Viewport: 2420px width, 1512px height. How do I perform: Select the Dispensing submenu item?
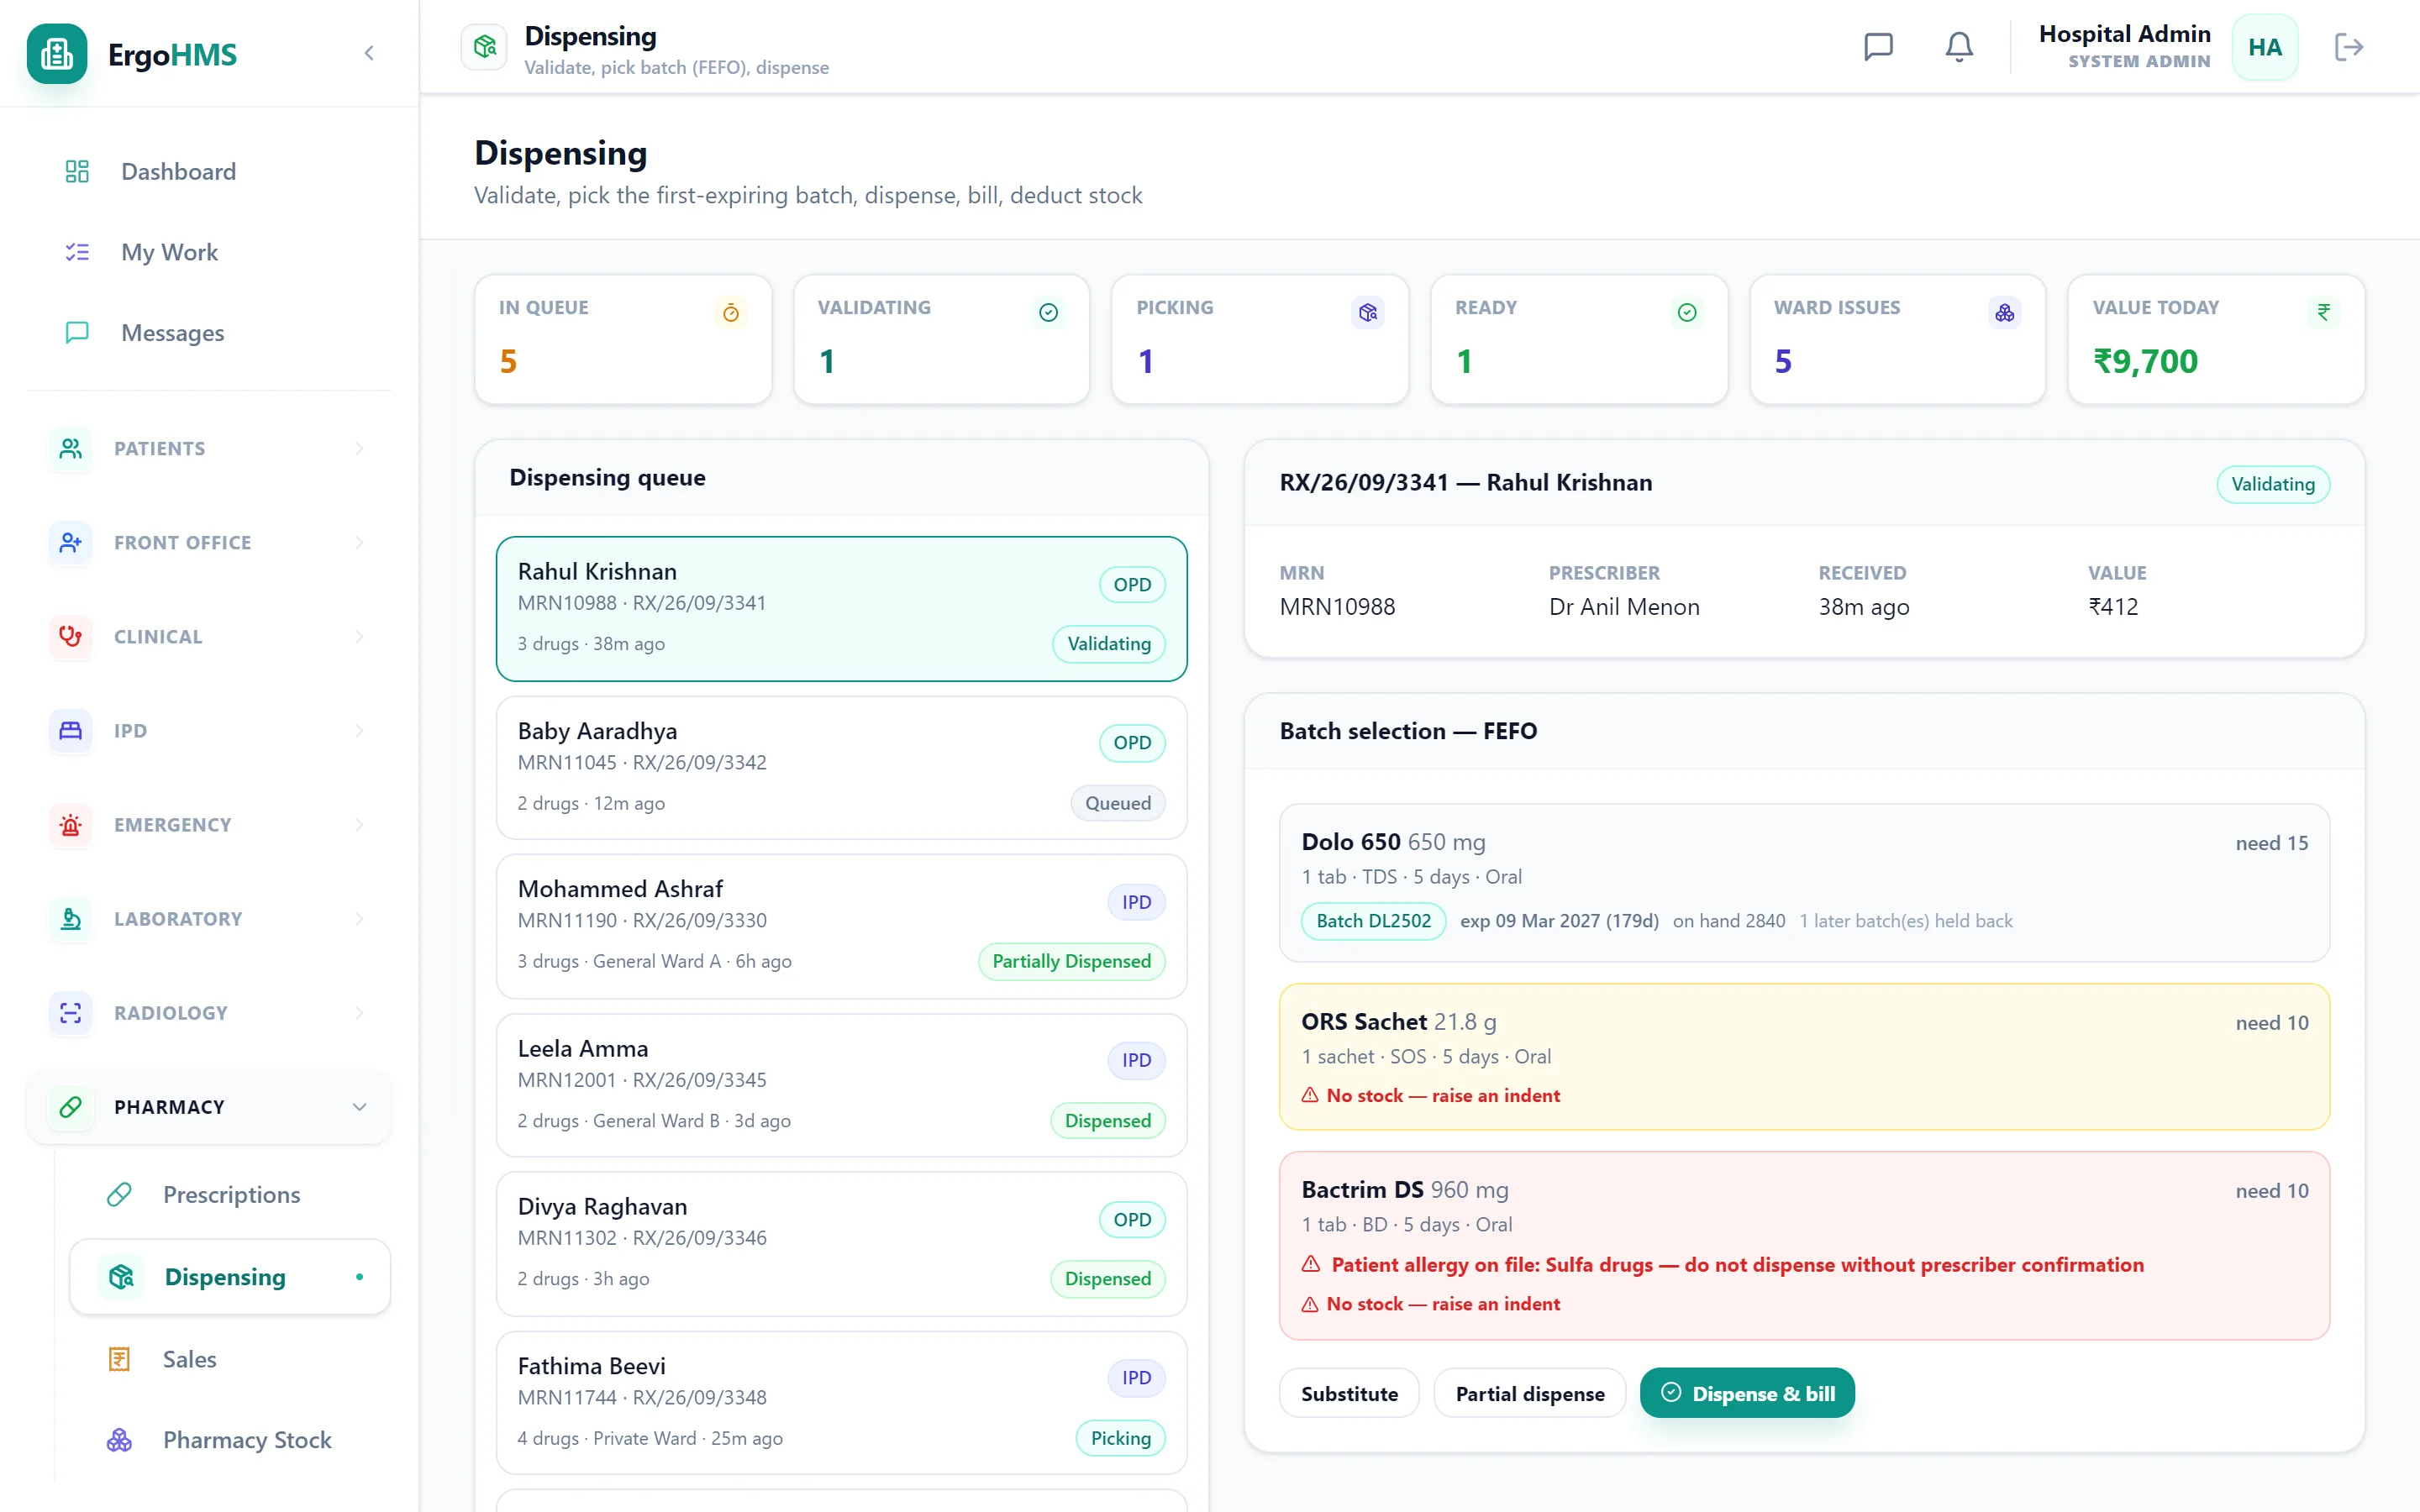(229, 1276)
